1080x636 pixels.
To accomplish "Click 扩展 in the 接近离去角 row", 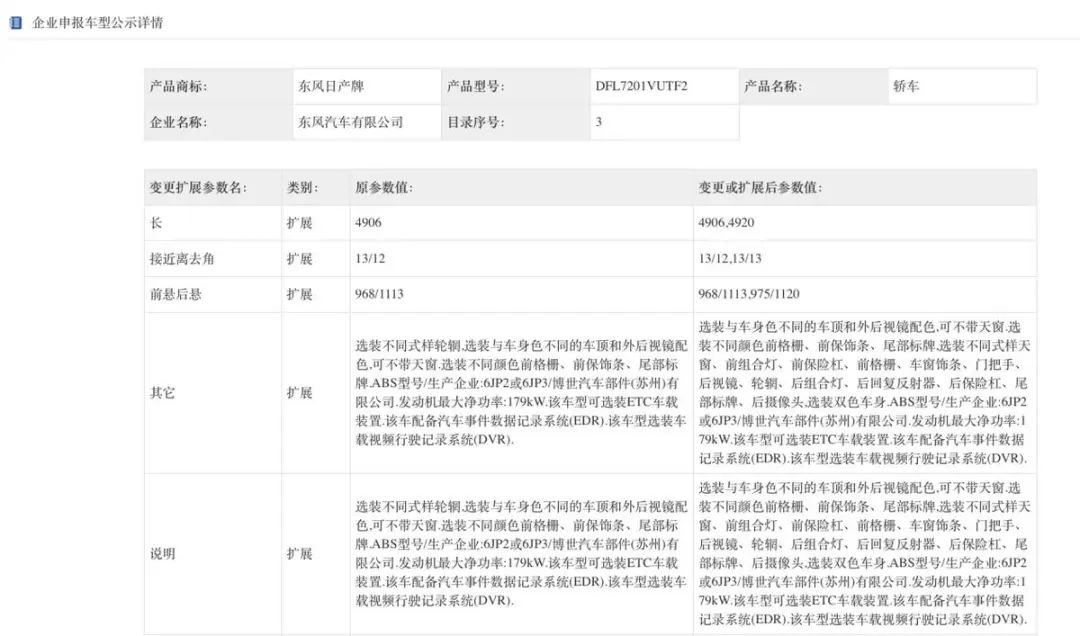I will [x=300, y=258].
